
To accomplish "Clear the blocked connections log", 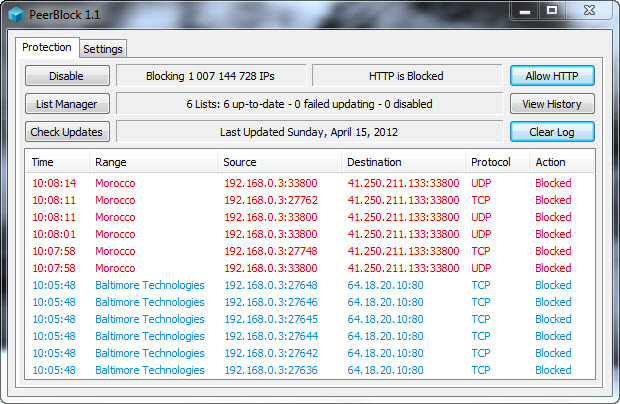I will click(552, 132).
